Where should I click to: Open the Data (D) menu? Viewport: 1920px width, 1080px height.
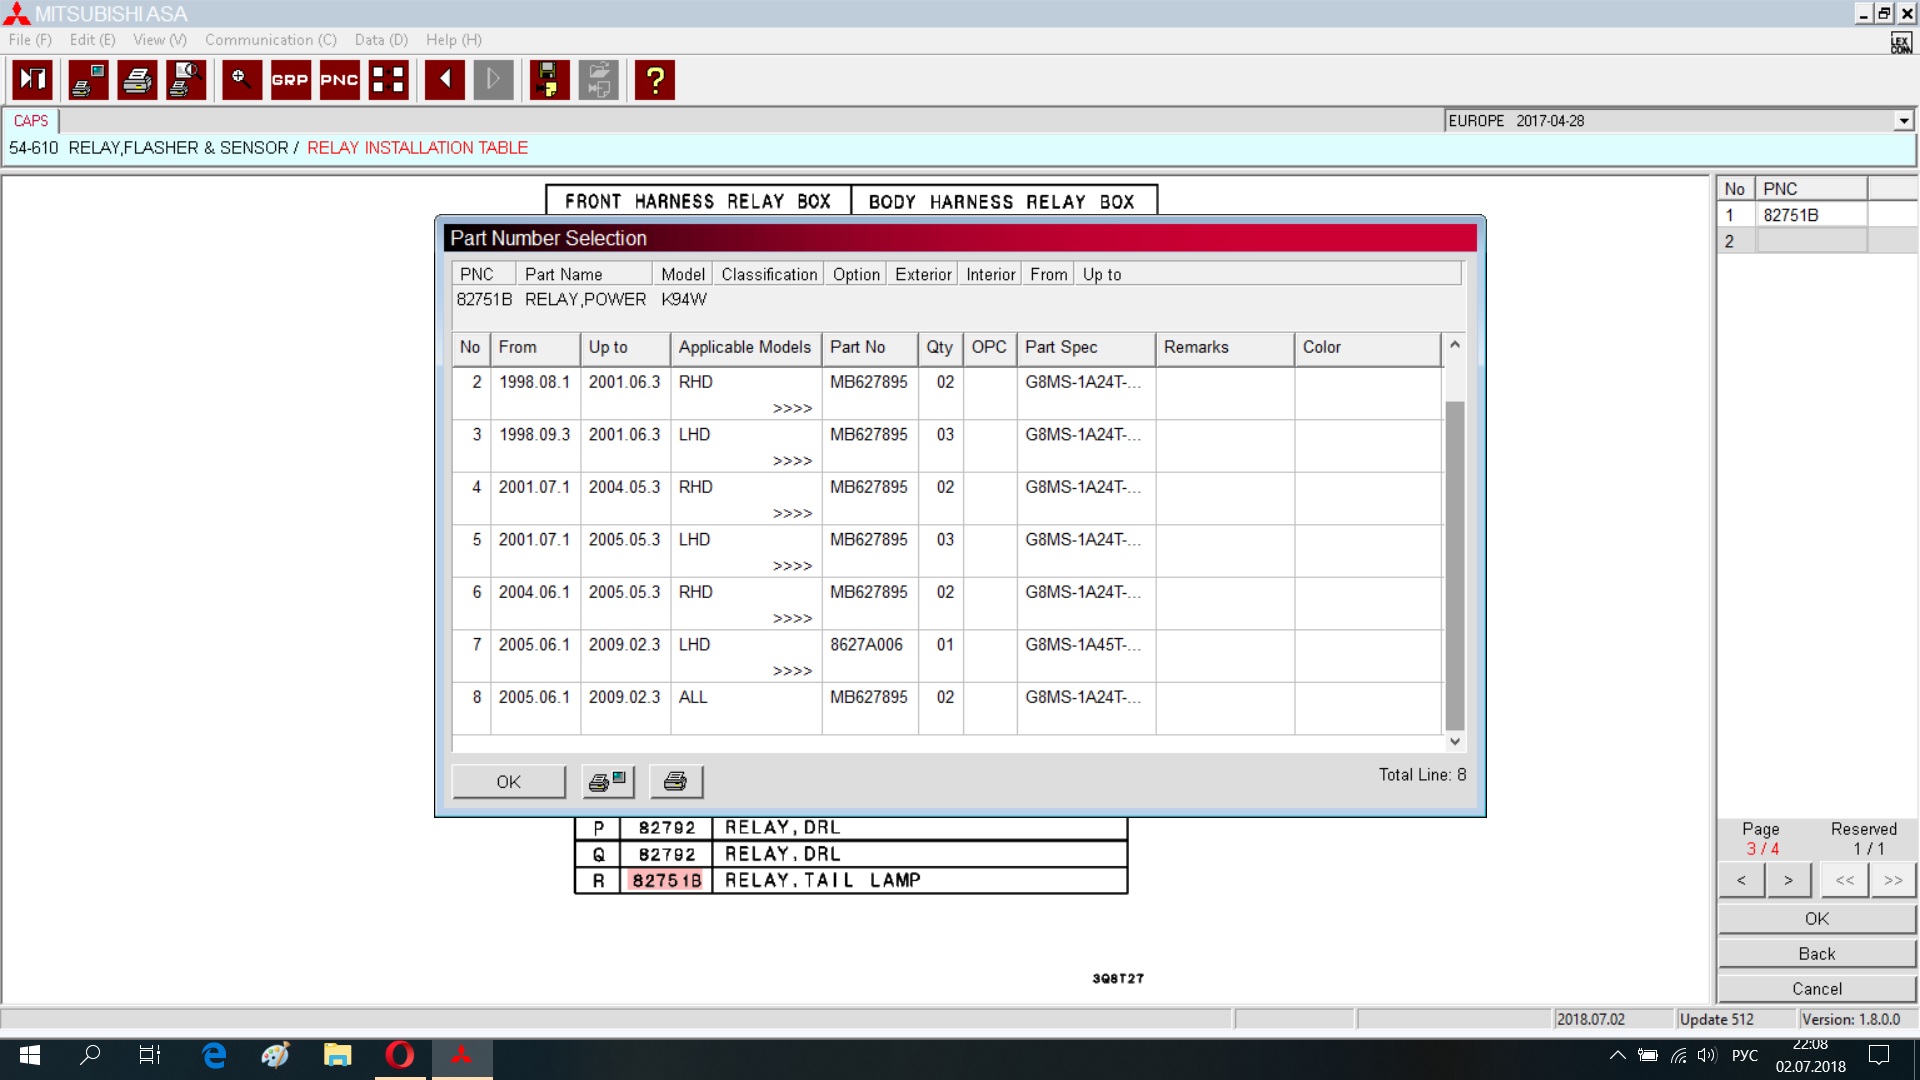[x=381, y=40]
